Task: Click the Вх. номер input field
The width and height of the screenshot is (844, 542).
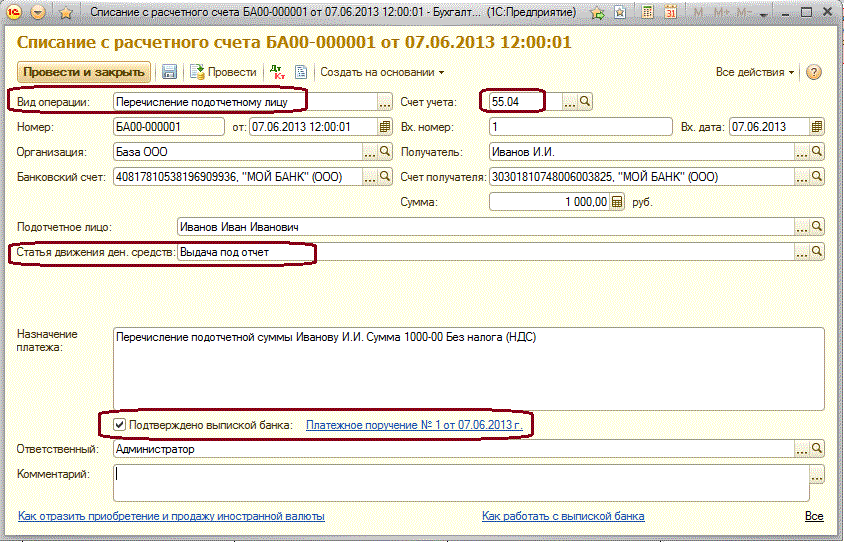Action: click(x=579, y=127)
